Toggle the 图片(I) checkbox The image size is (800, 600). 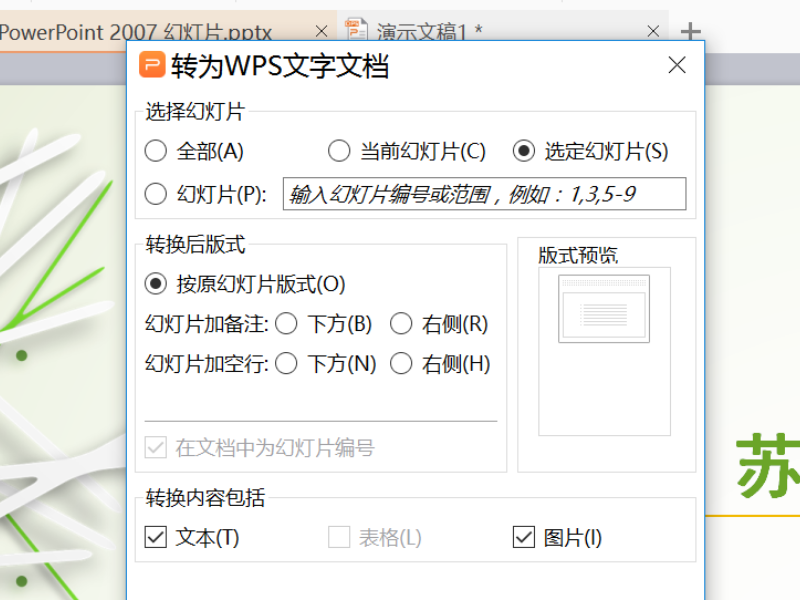(x=523, y=538)
